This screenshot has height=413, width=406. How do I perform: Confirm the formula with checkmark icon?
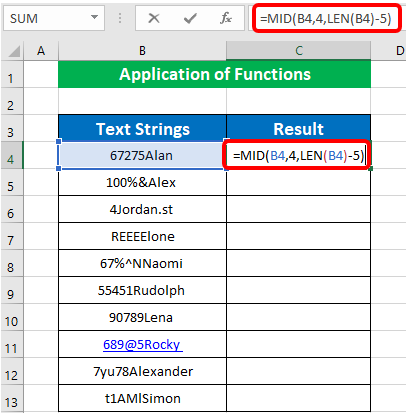click(x=190, y=18)
